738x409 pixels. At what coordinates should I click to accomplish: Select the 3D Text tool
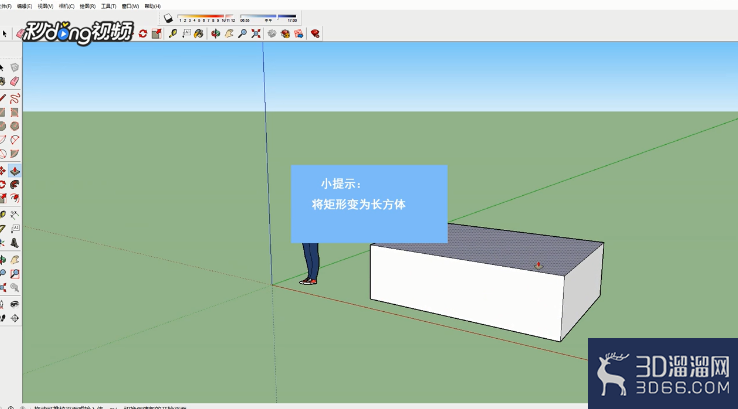click(15, 243)
